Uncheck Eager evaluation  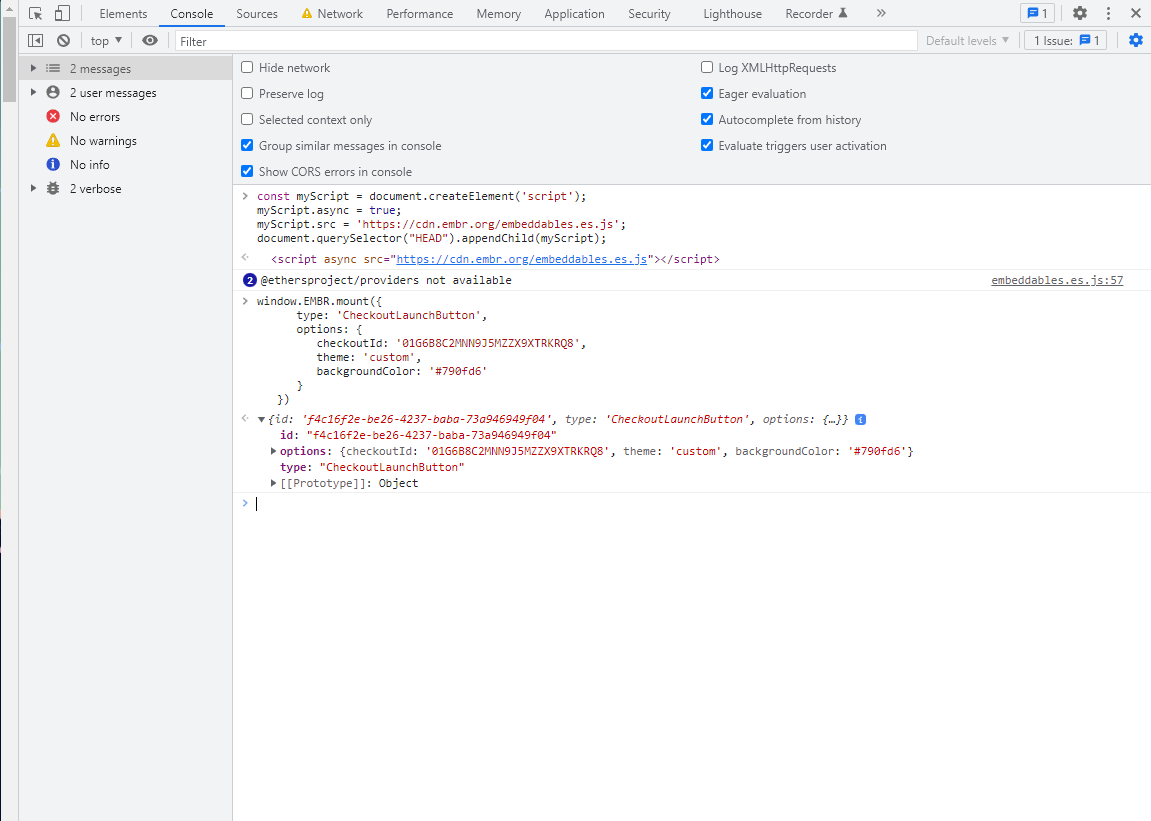coord(707,93)
